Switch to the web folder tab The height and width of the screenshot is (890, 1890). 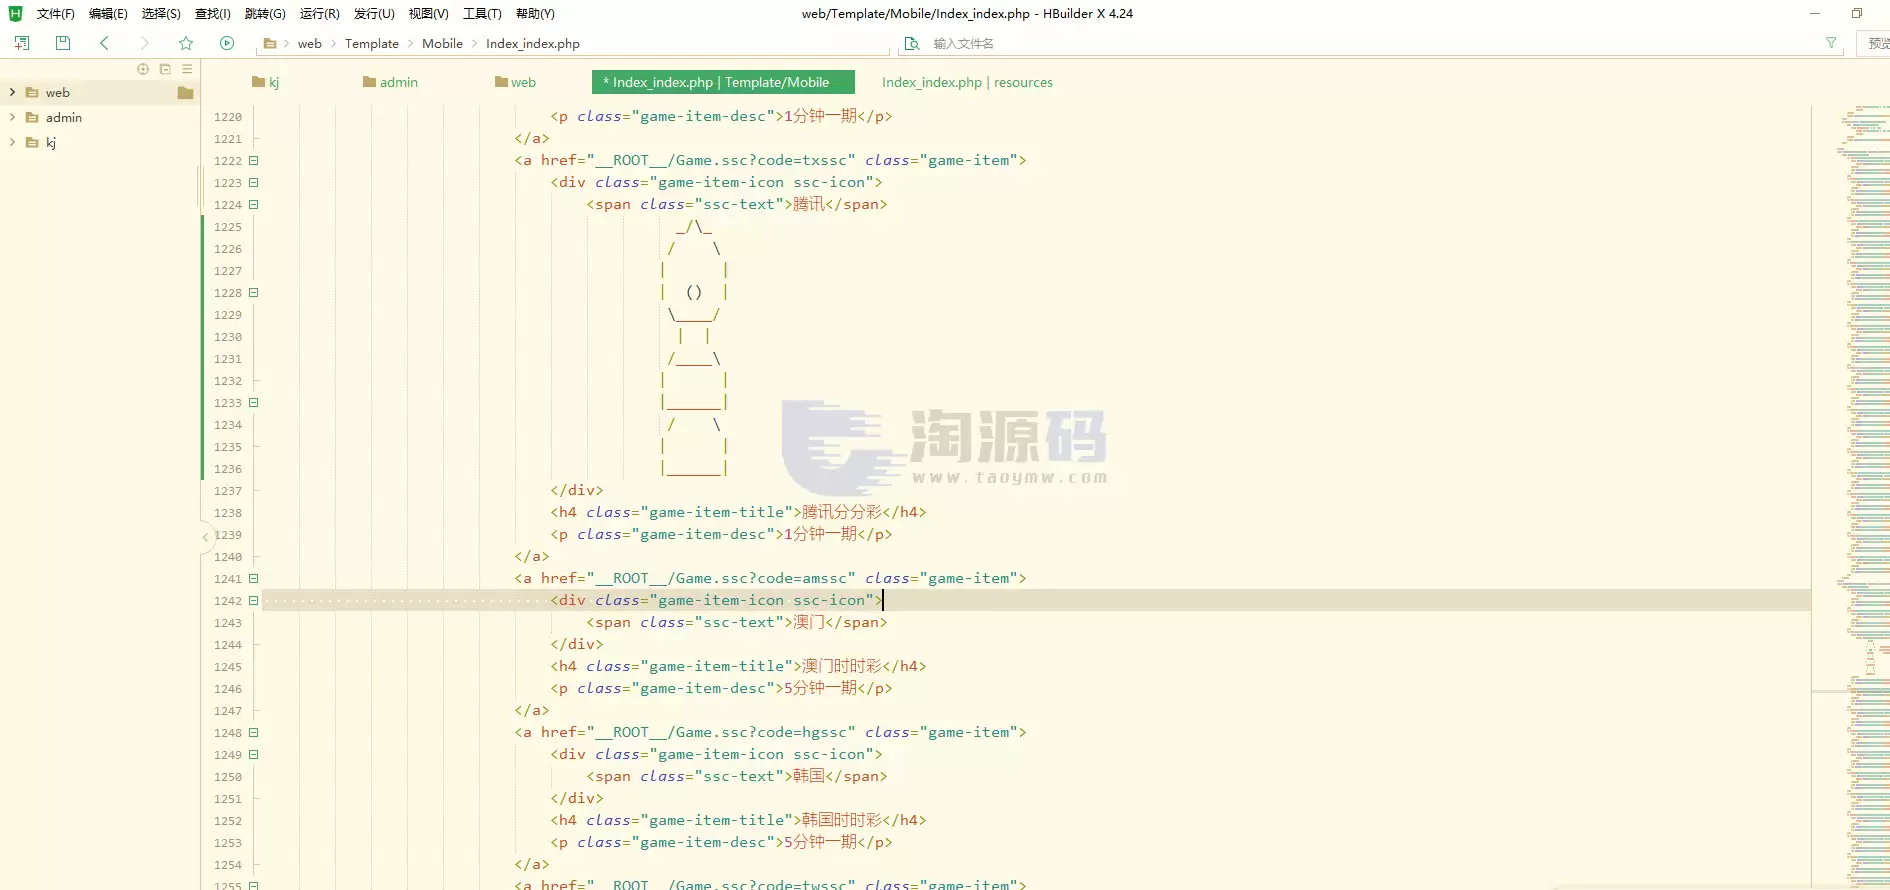[515, 82]
